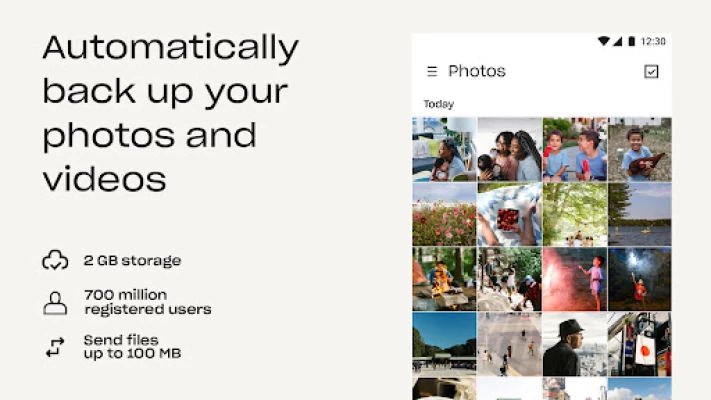Open photo of man in black hat
The image size is (711, 400).
[x=575, y=344]
